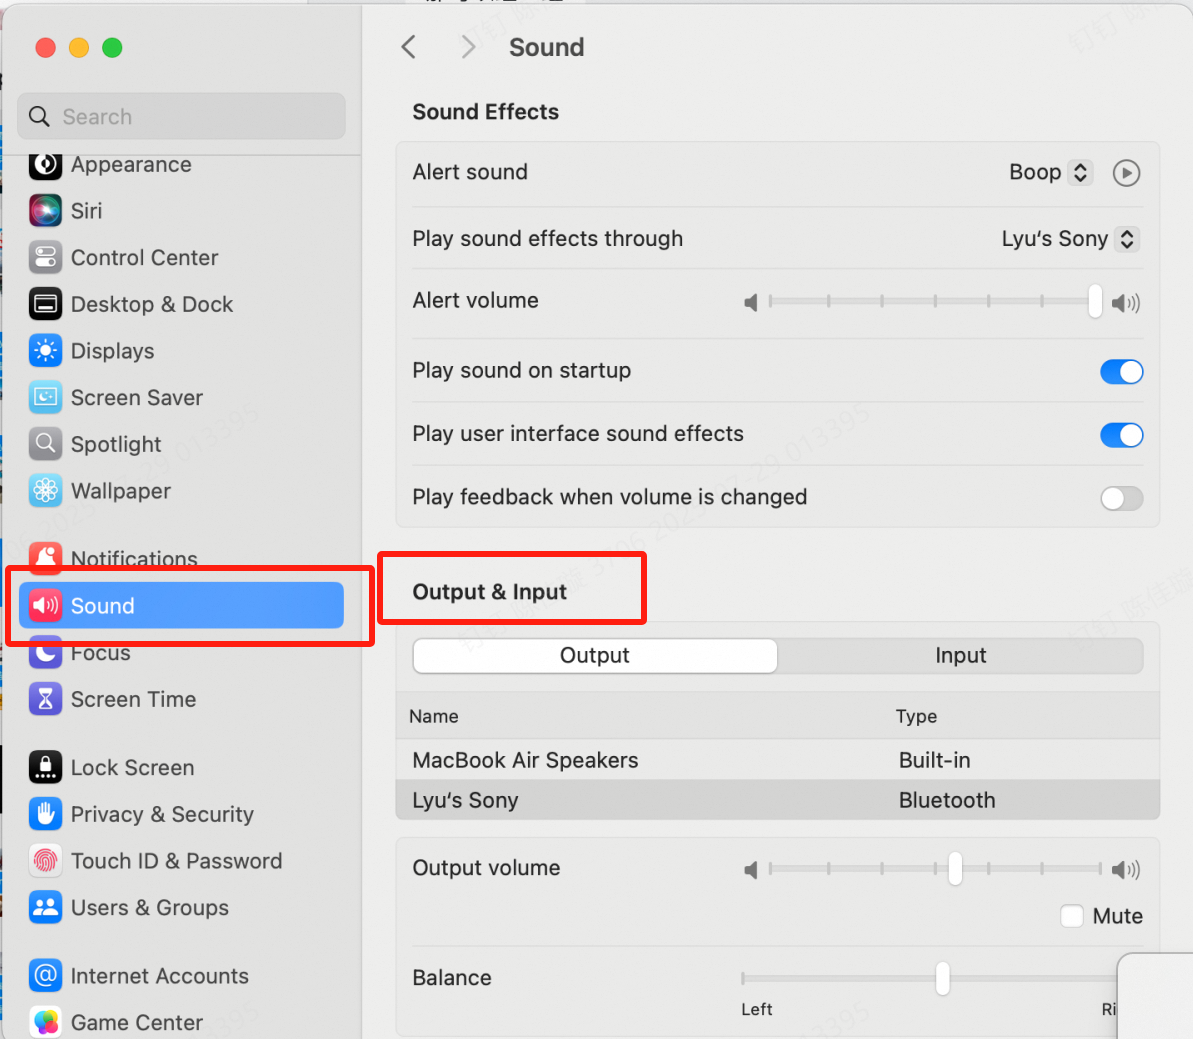Click the Search field in sidebar
This screenshot has width=1193, height=1039.
point(181,116)
